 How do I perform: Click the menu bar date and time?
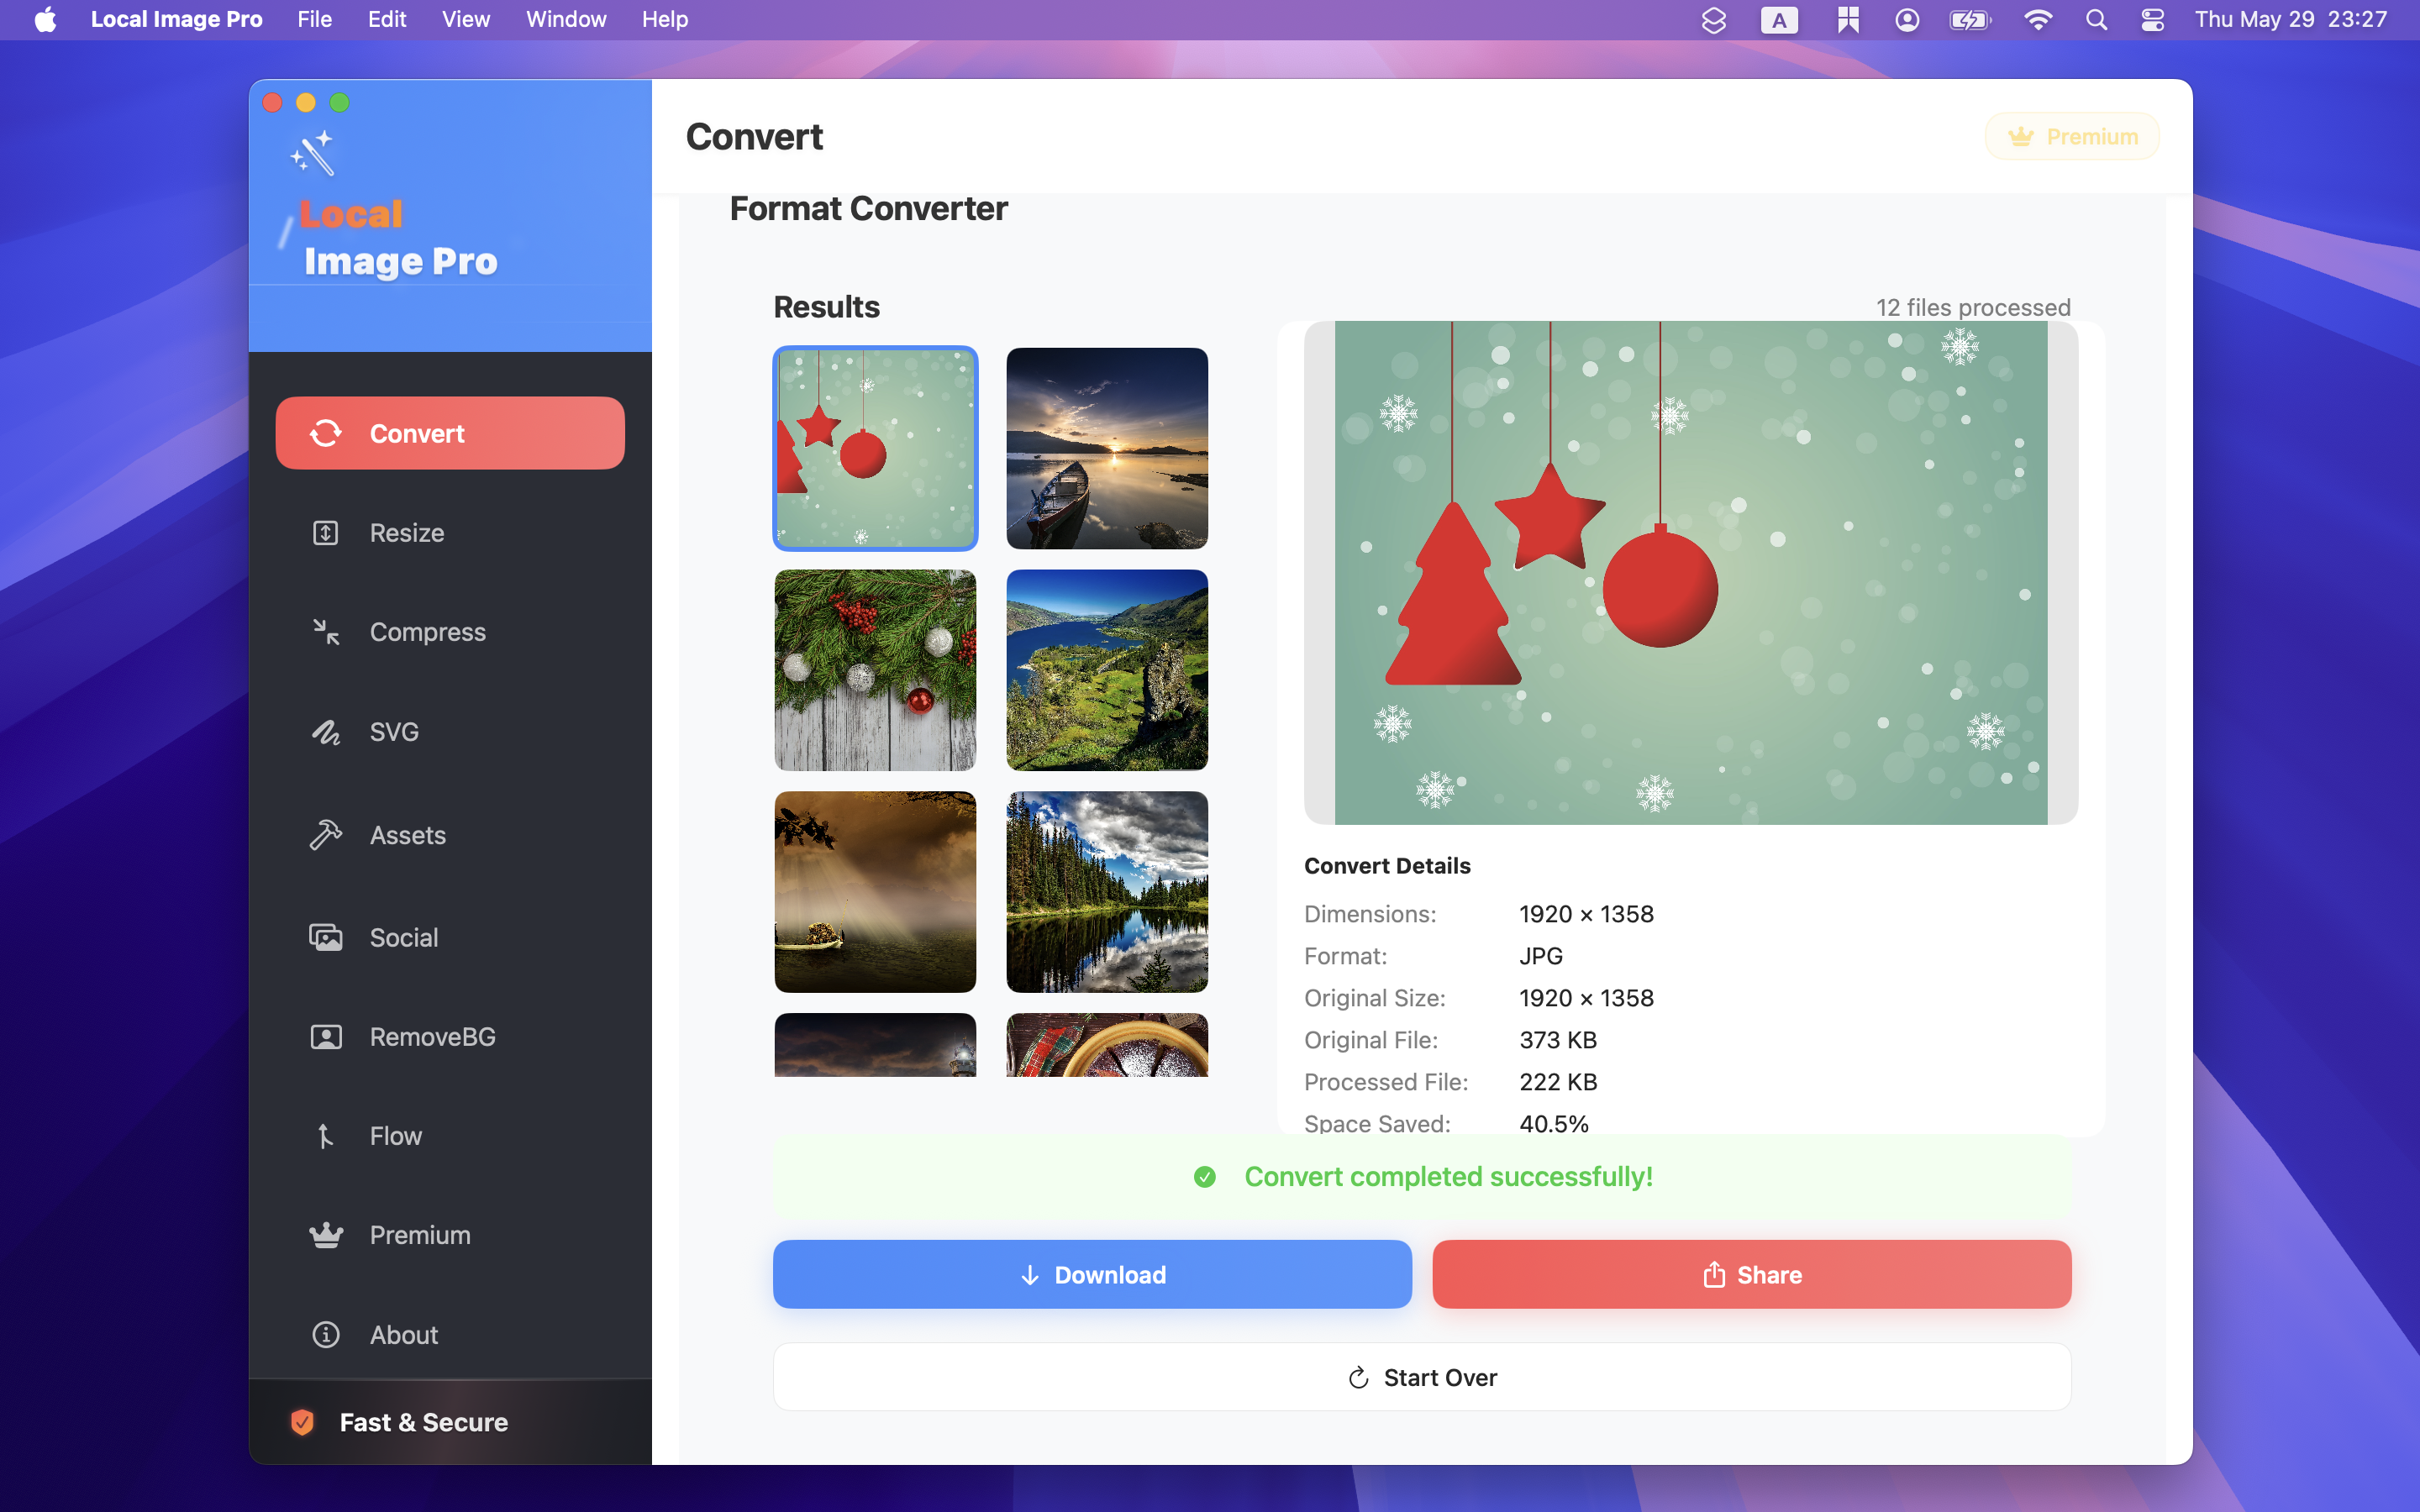(x=2290, y=19)
